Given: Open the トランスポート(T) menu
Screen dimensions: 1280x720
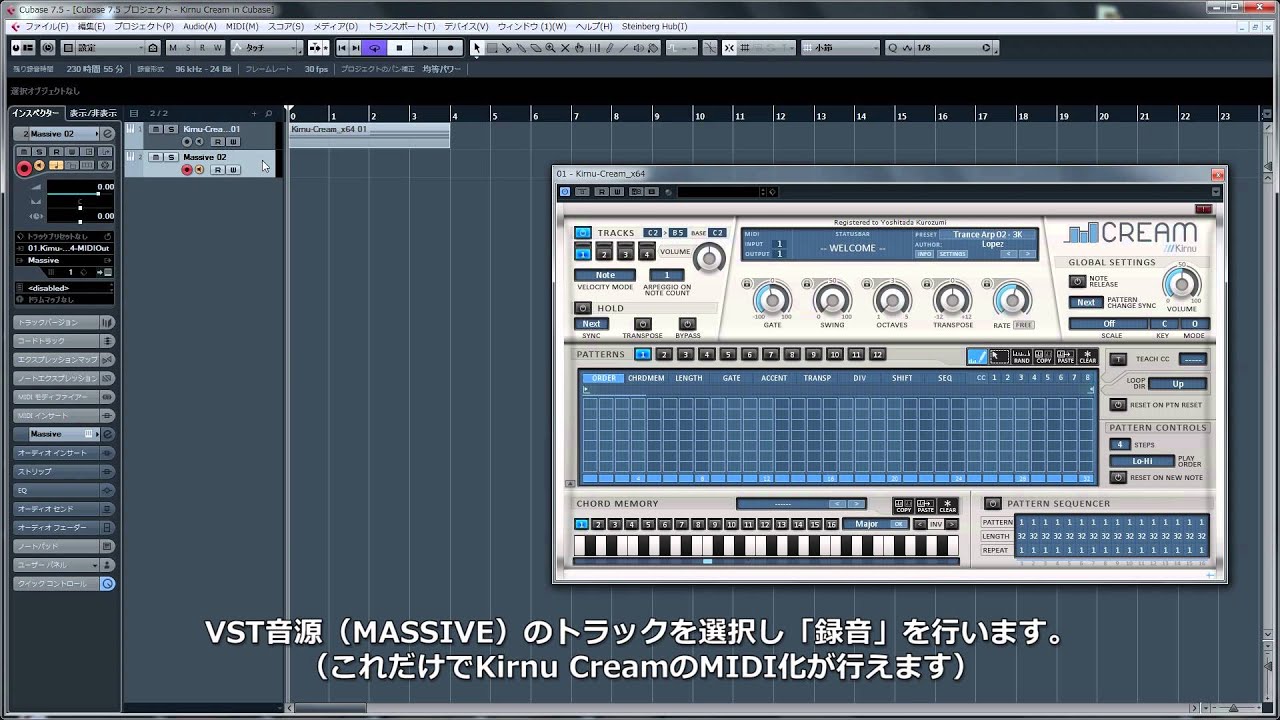Looking at the screenshot, I should 401,26.
